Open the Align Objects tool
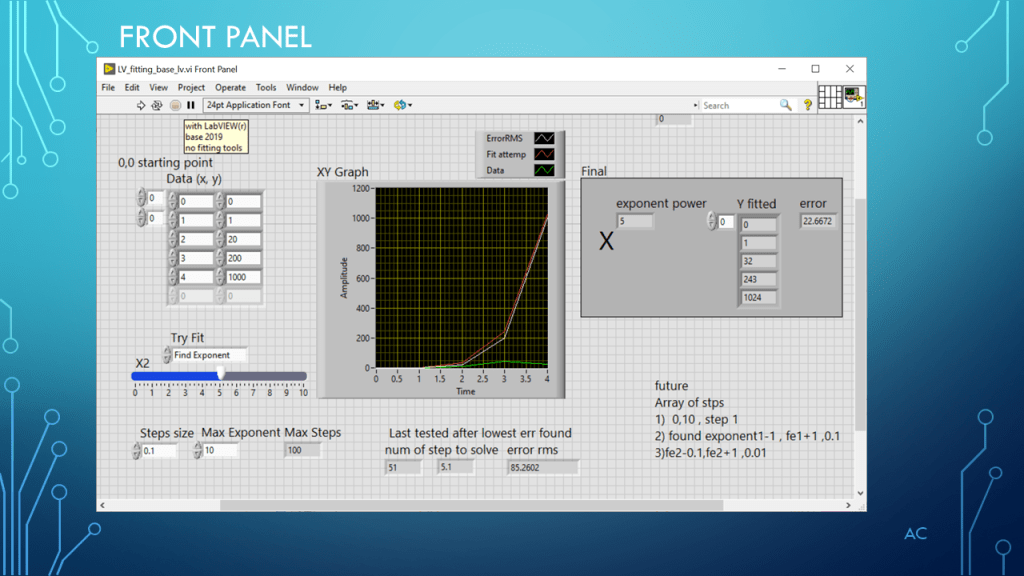The image size is (1024, 576). coord(323,105)
